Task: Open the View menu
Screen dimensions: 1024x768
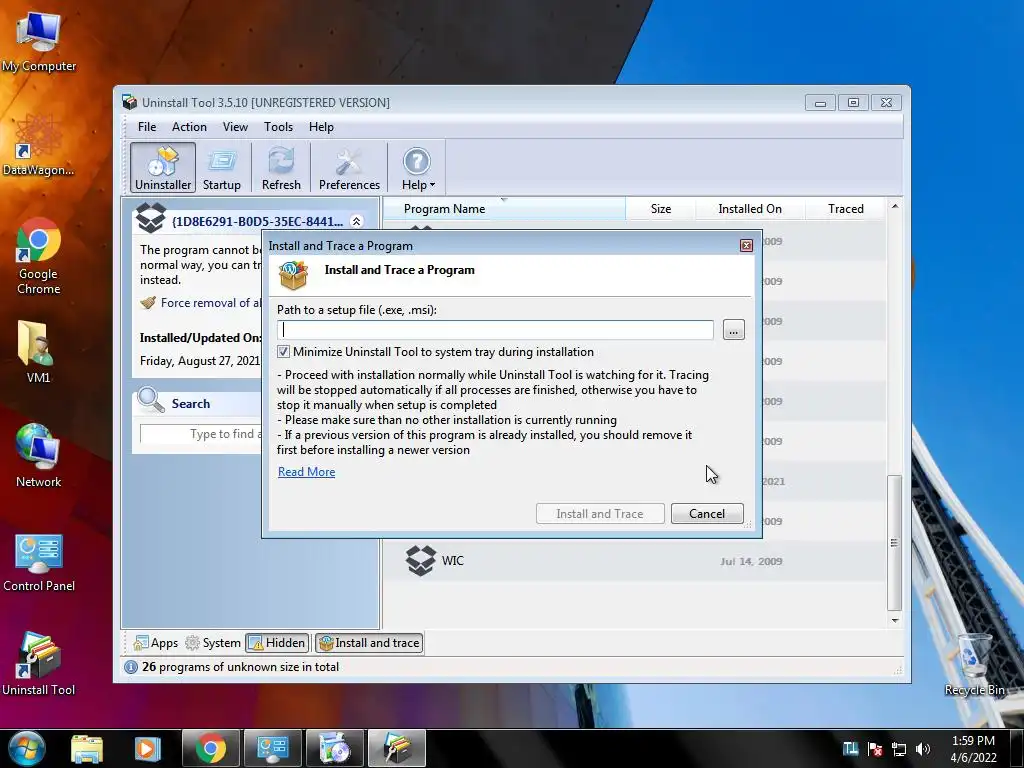Action: click(235, 127)
